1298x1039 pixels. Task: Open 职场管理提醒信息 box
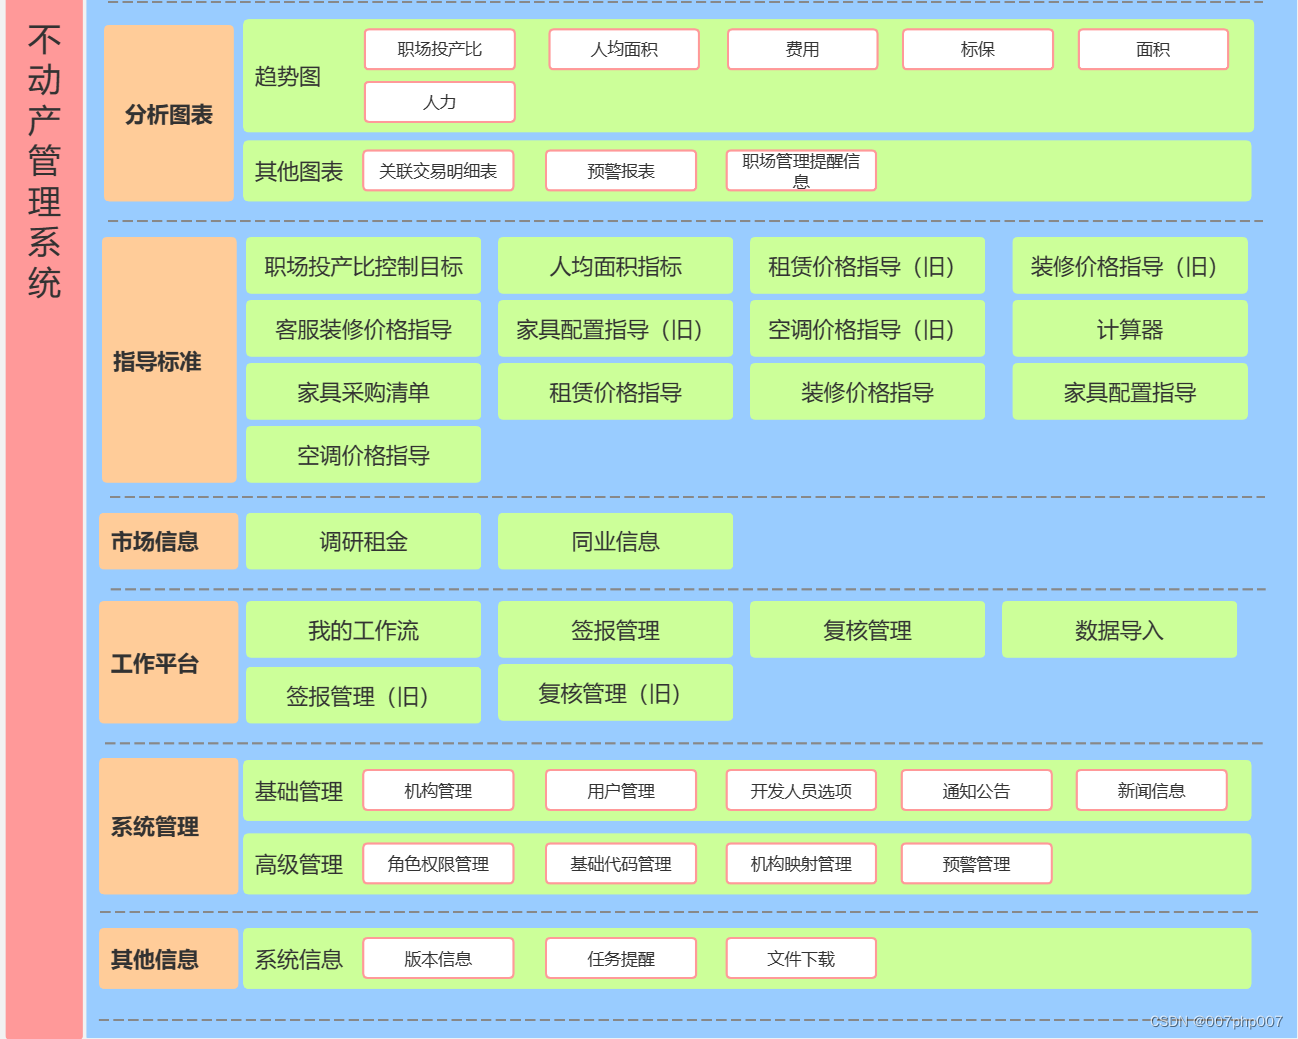[801, 171]
